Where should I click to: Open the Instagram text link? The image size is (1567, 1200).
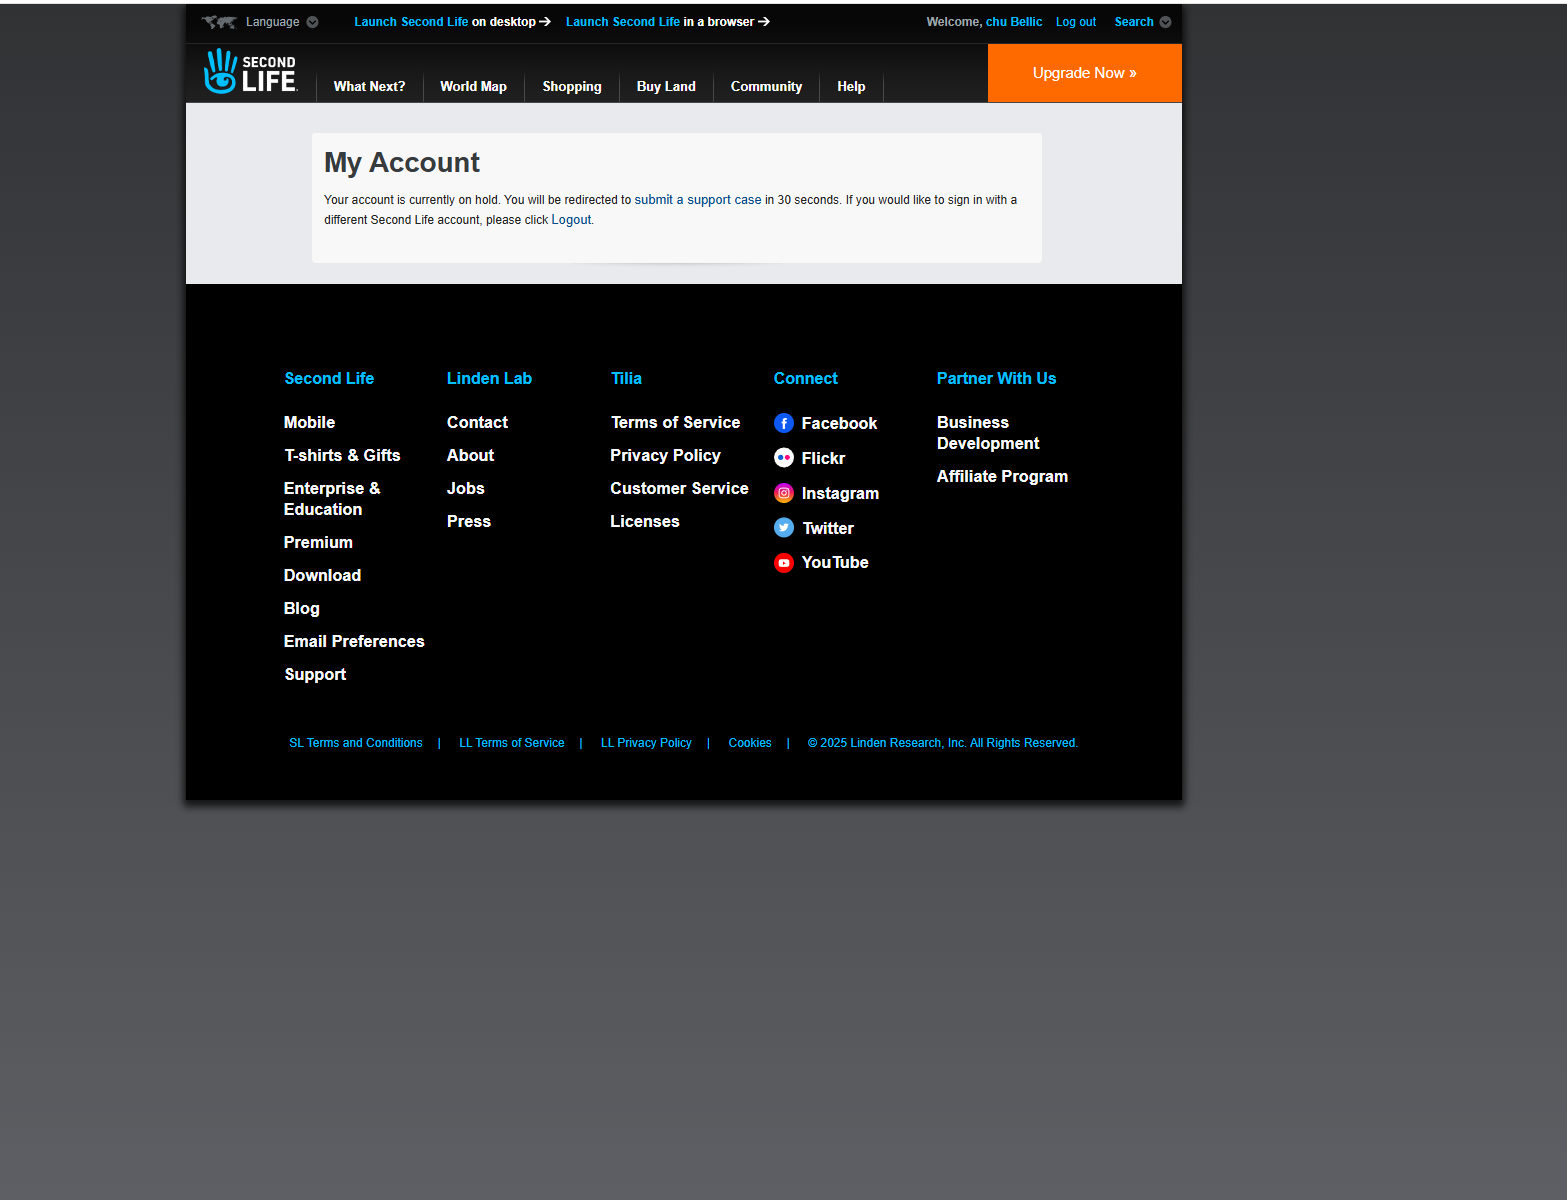(840, 494)
